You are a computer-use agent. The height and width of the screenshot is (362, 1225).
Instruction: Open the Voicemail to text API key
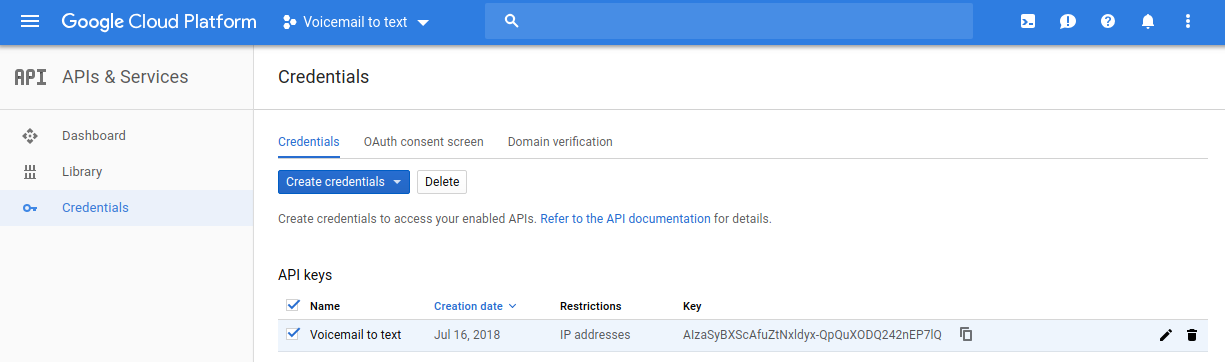point(356,335)
